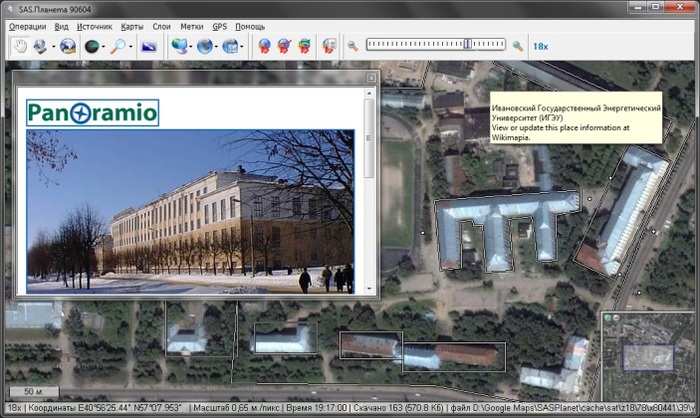
Task: Click the zoom level slider handle
Action: 467,45
